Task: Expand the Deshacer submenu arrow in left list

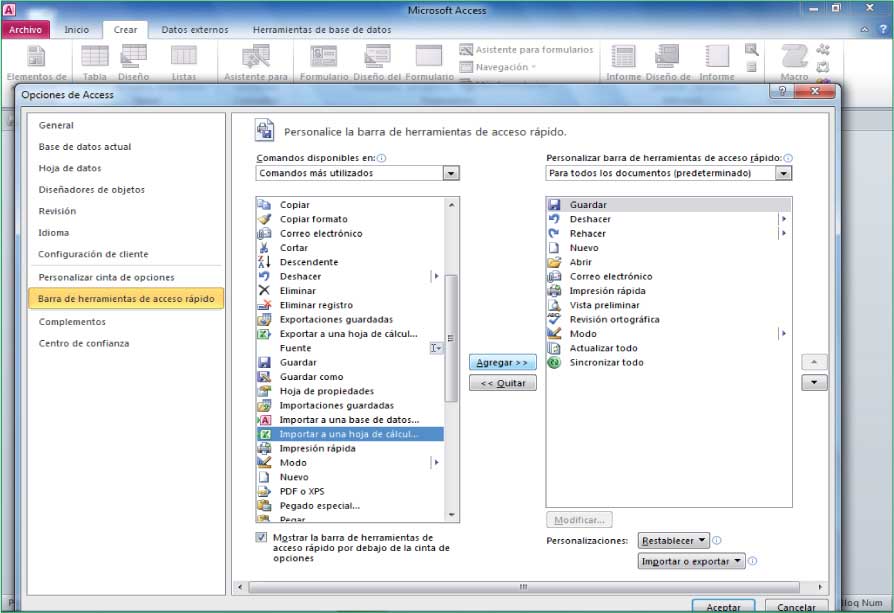Action: 436,276
